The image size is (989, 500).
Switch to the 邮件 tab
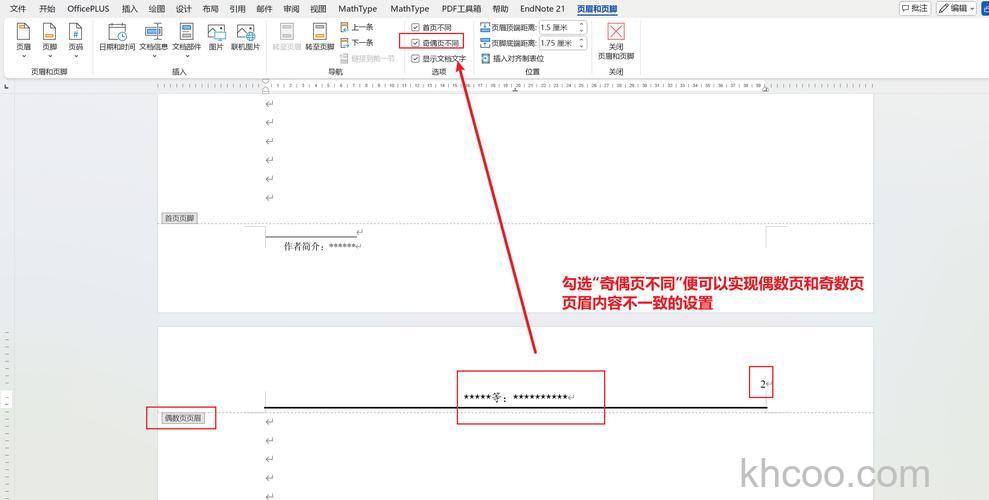tap(264, 9)
